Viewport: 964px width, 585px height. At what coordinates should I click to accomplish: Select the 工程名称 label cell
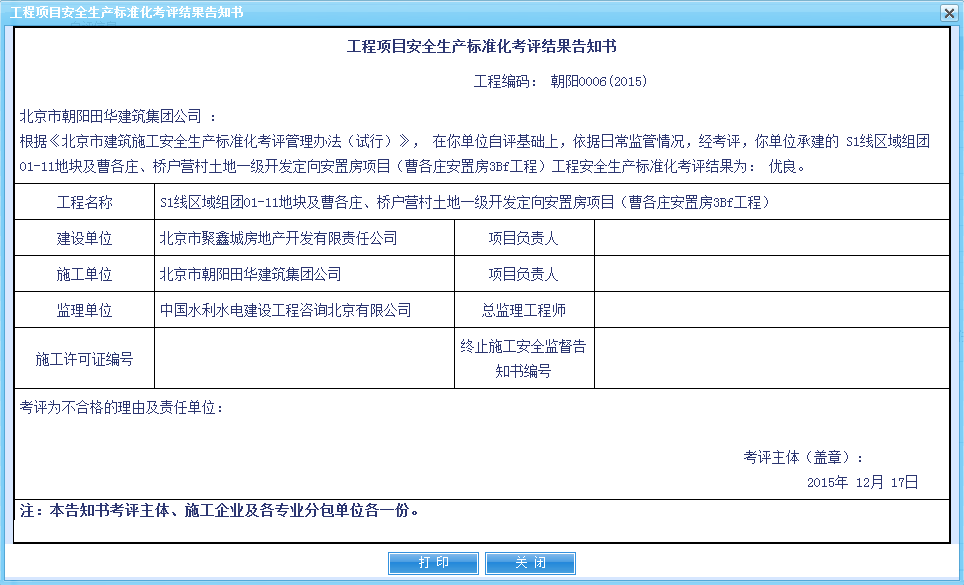coord(84,202)
